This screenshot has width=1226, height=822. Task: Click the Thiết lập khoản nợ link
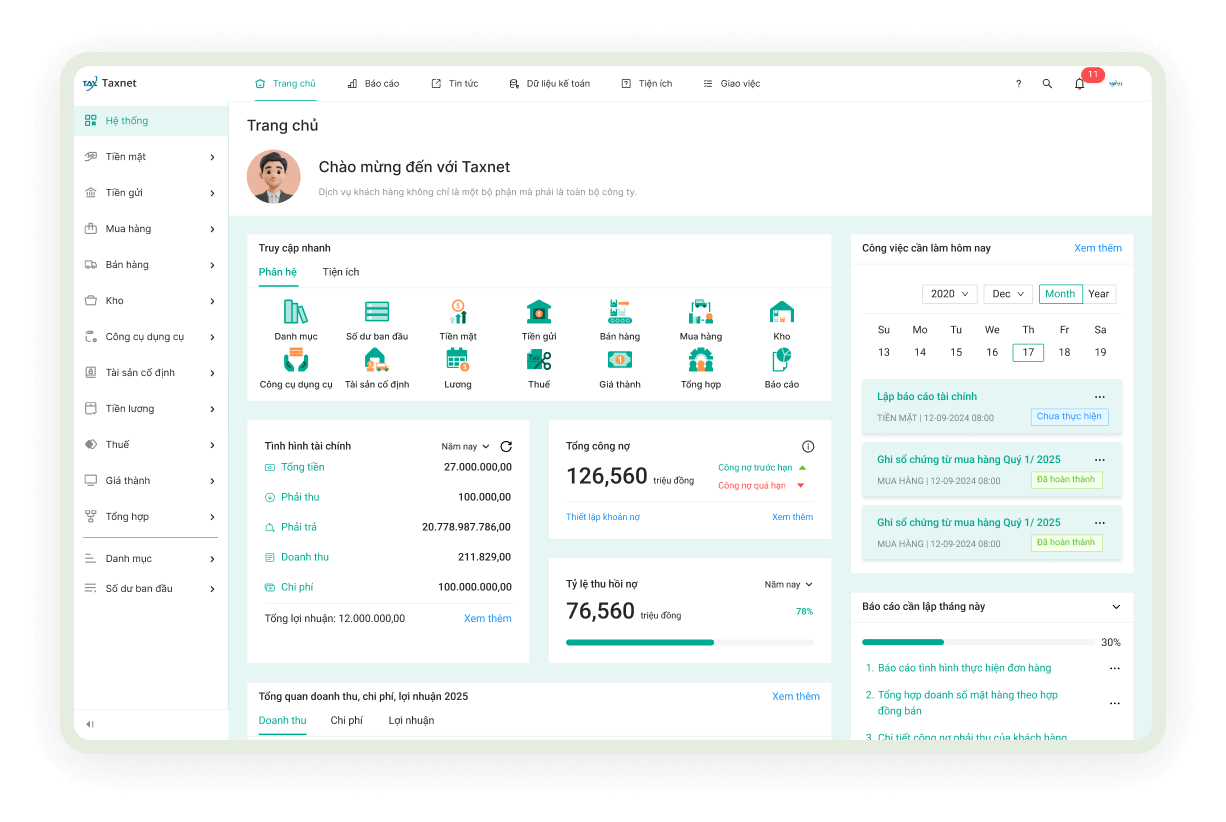pos(603,517)
